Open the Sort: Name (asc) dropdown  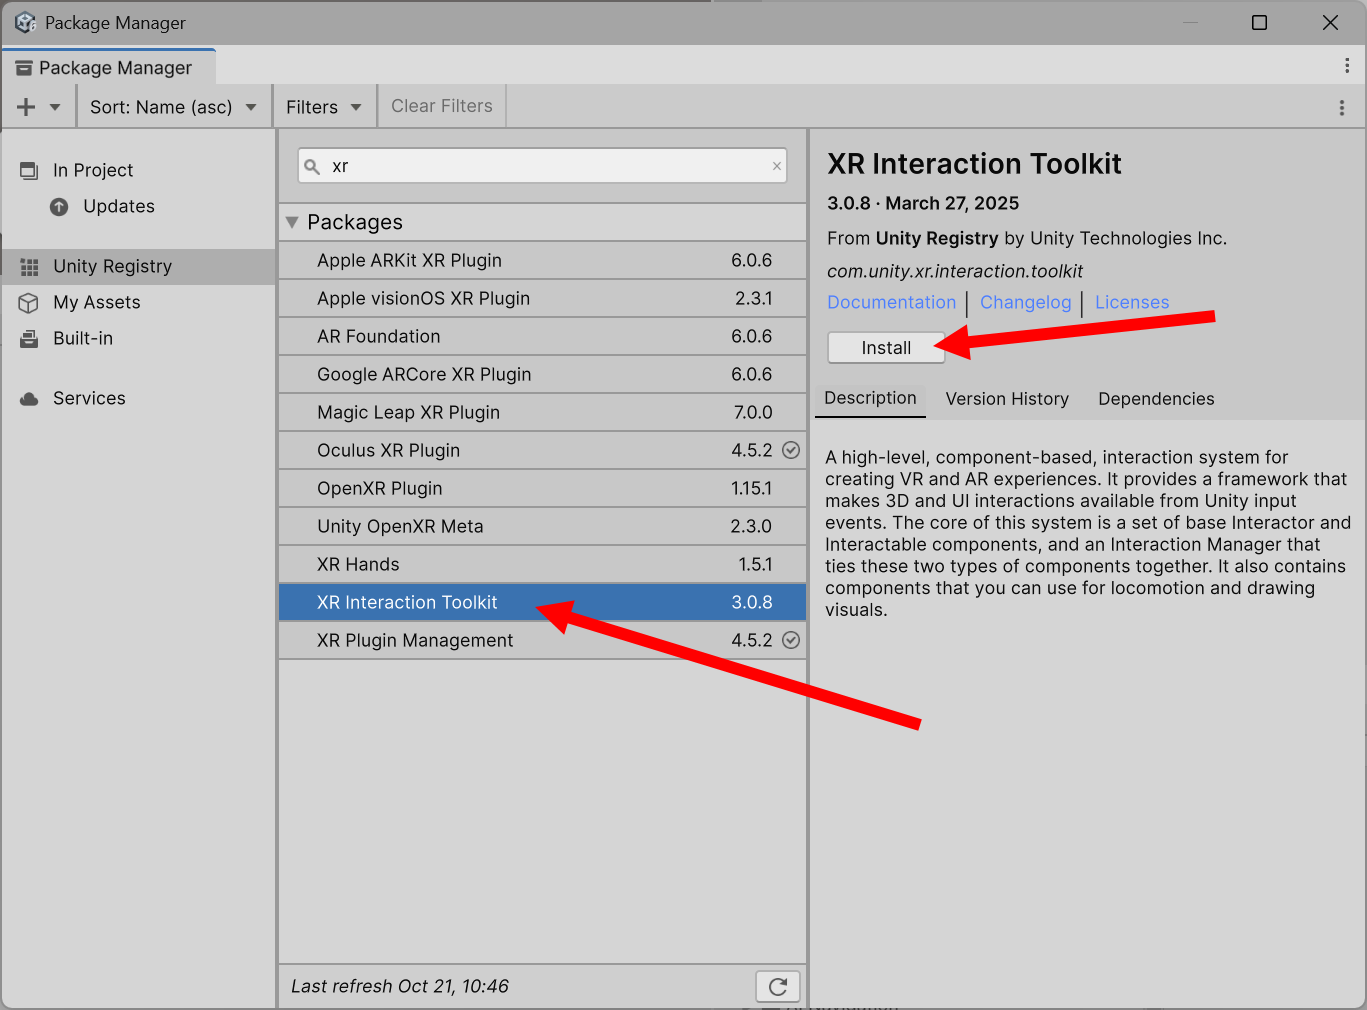pyautogui.click(x=174, y=107)
